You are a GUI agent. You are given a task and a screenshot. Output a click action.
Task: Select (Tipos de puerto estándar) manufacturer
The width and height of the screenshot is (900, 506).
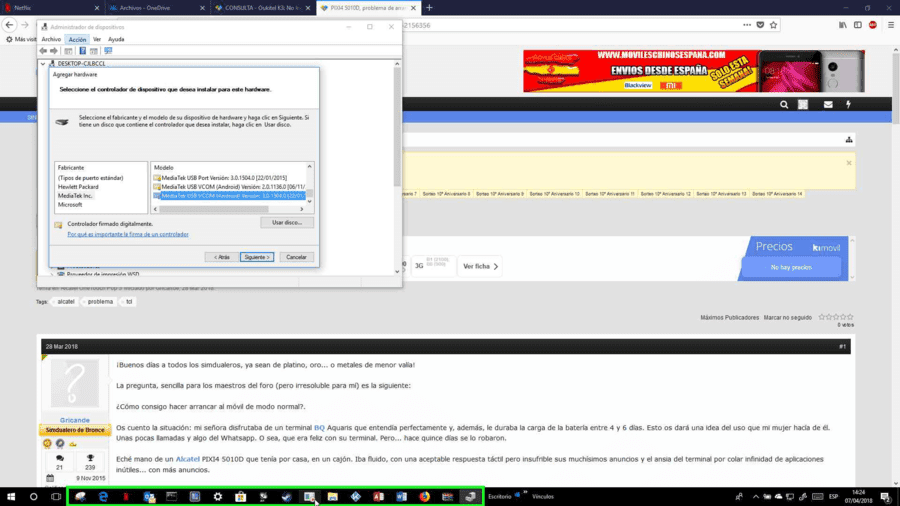(x=90, y=178)
